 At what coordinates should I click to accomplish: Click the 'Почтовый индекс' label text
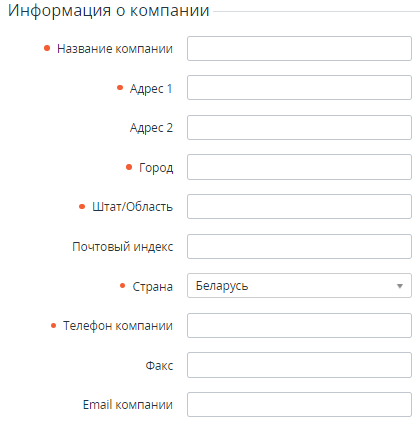(x=123, y=247)
